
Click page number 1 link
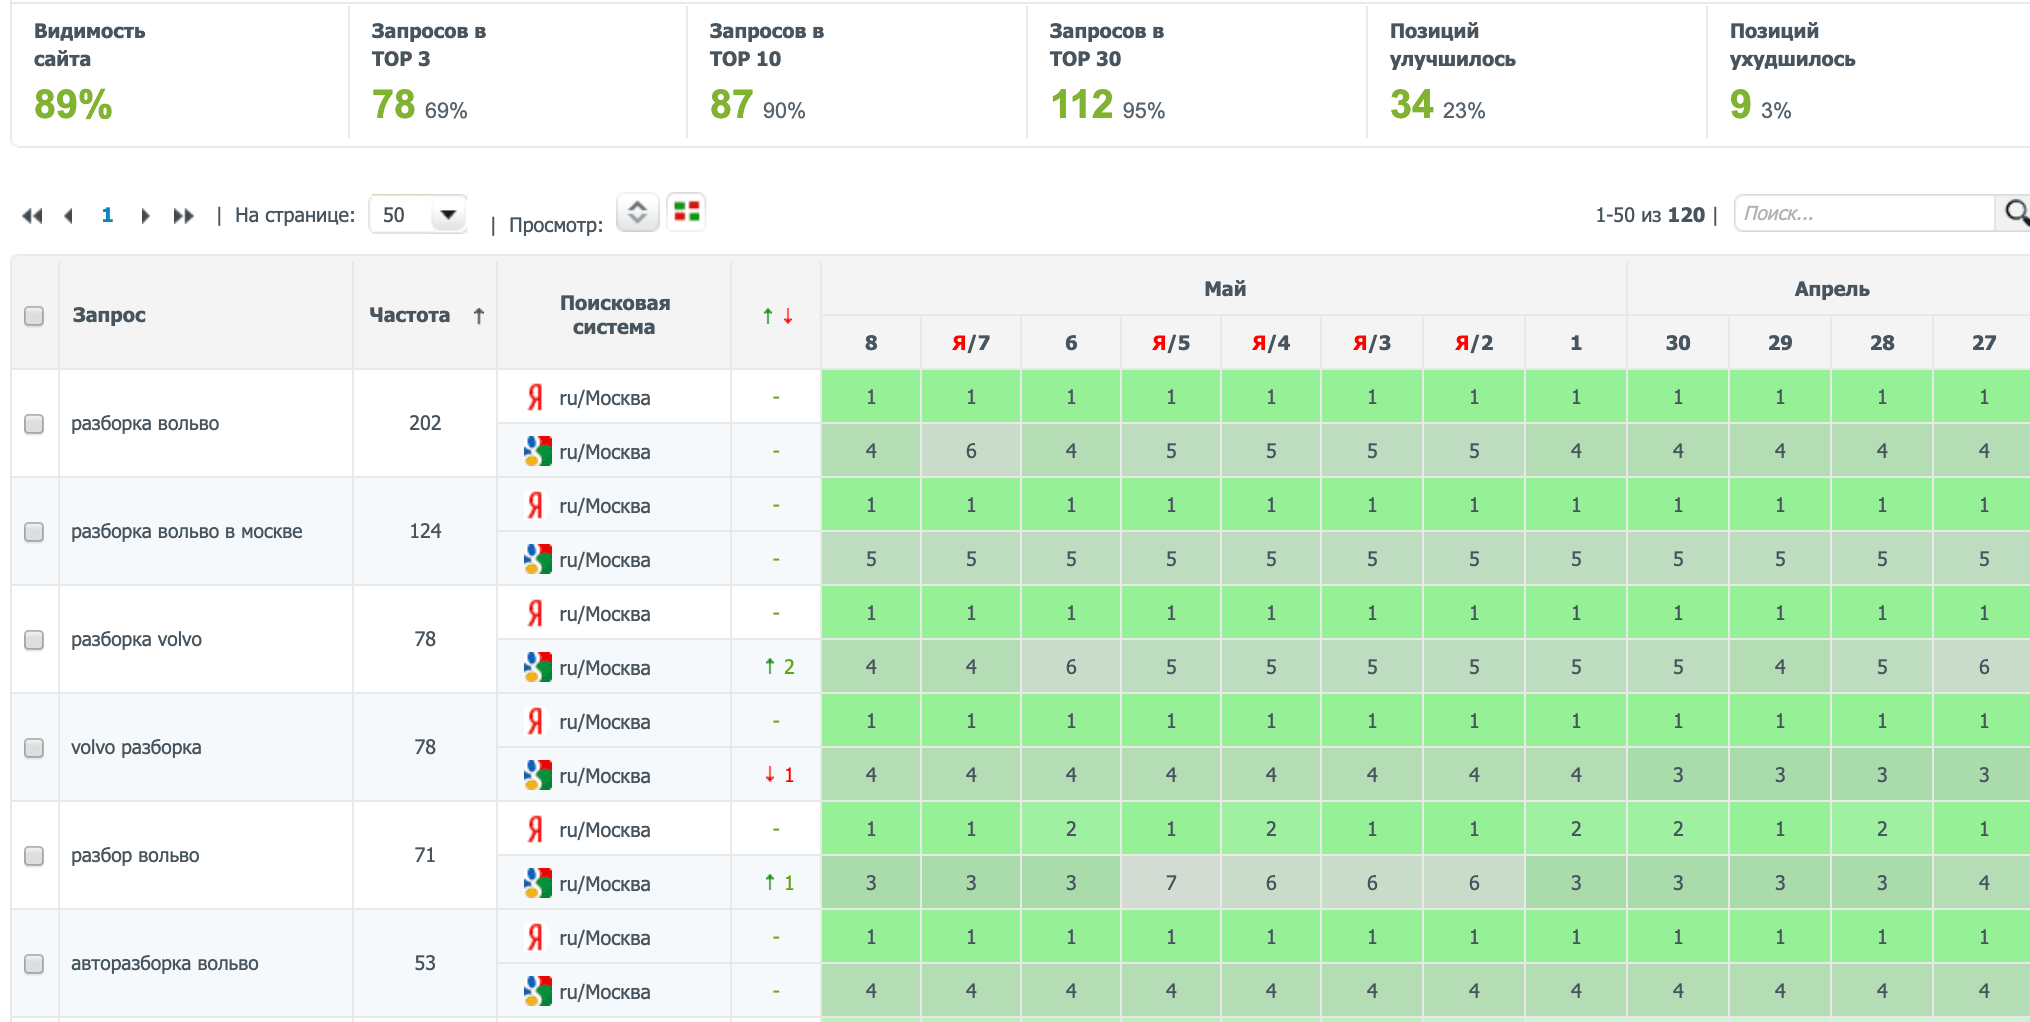coord(107,215)
